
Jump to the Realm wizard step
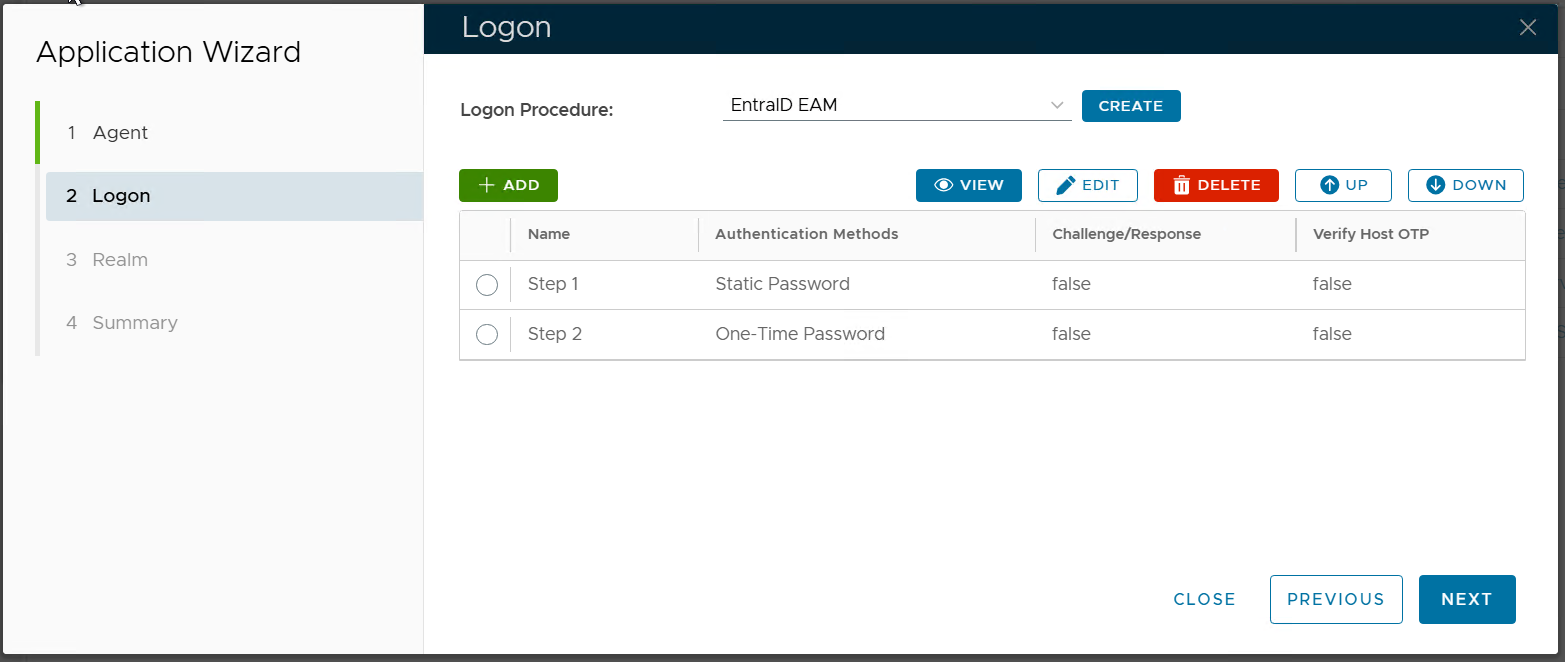click(120, 260)
